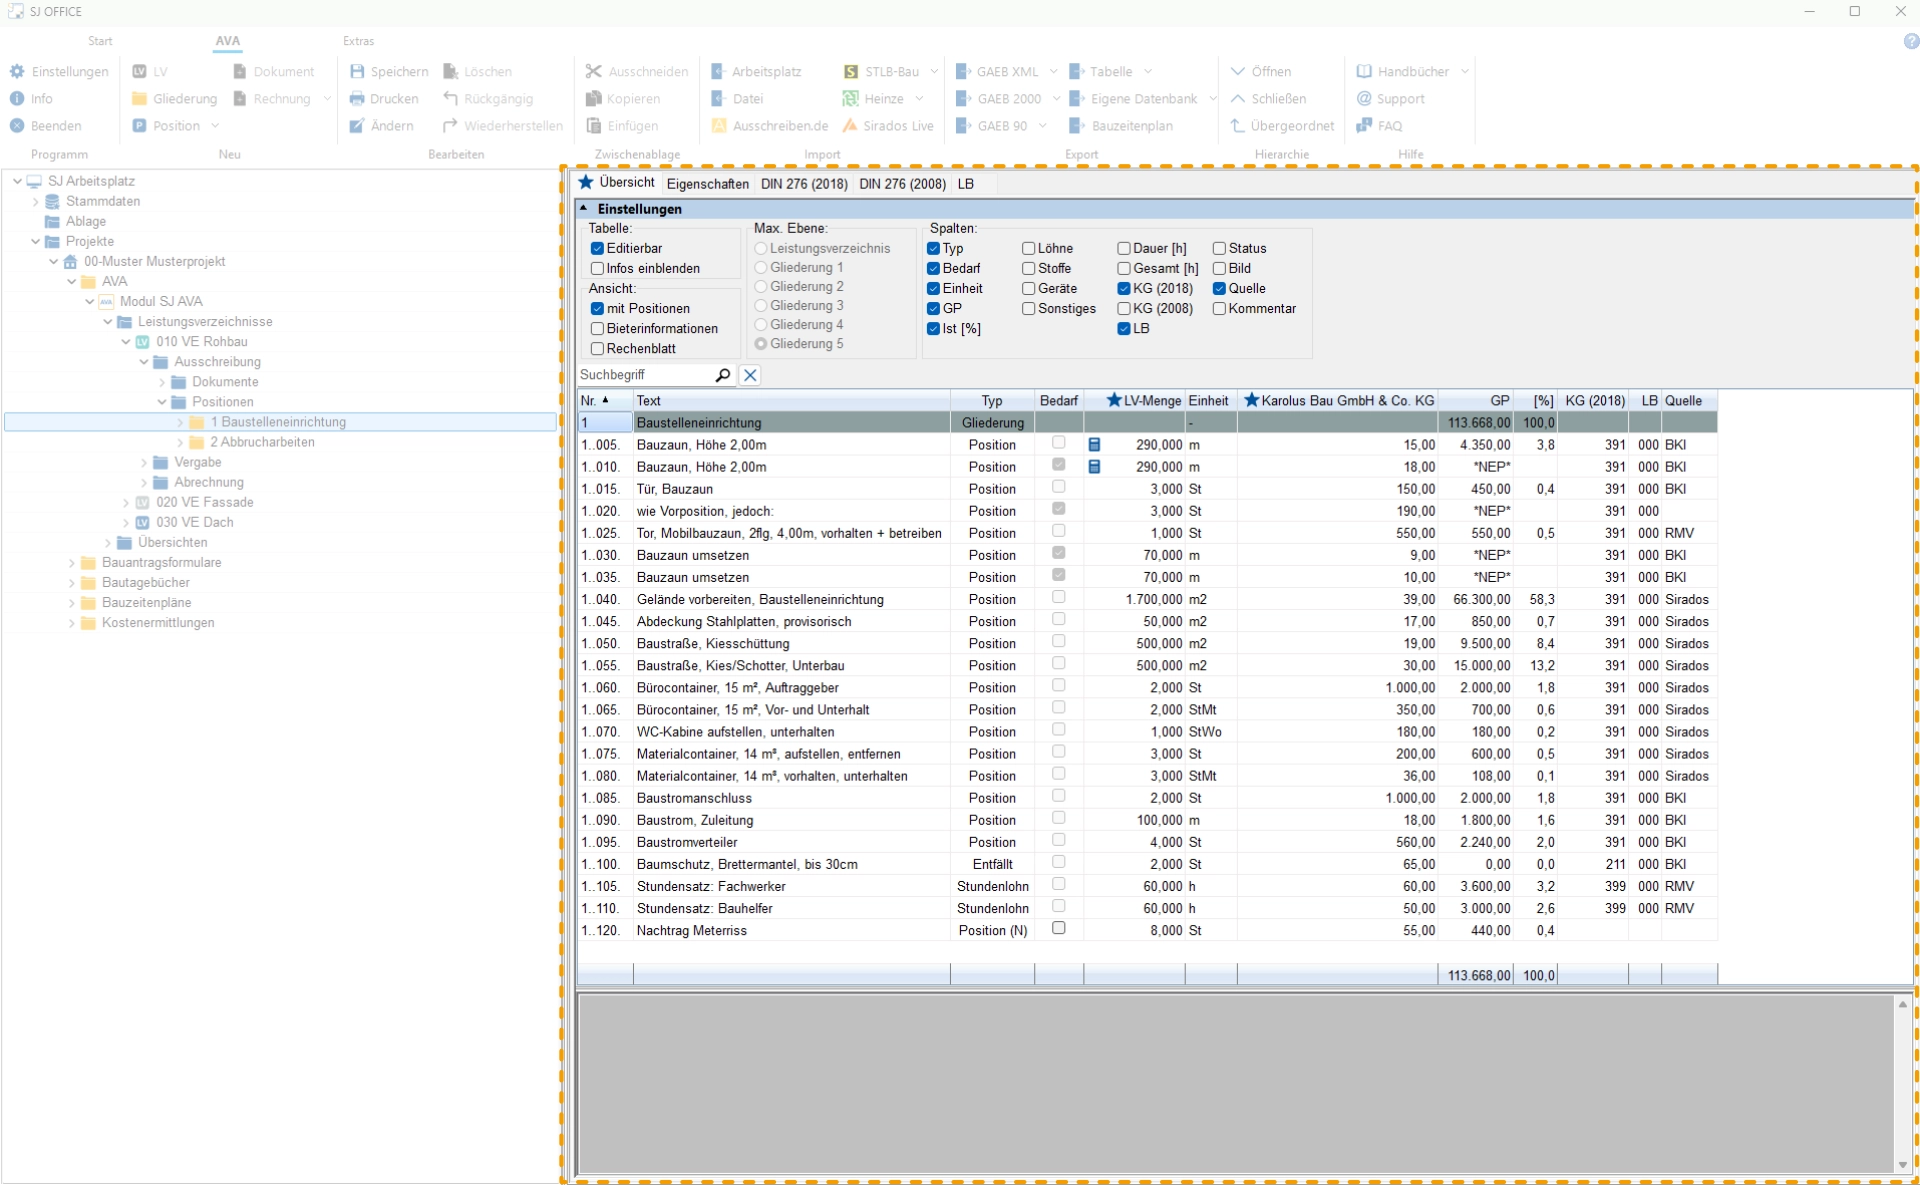Switch to the DIN 276 (2018) tab

pyautogui.click(x=803, y=184)
